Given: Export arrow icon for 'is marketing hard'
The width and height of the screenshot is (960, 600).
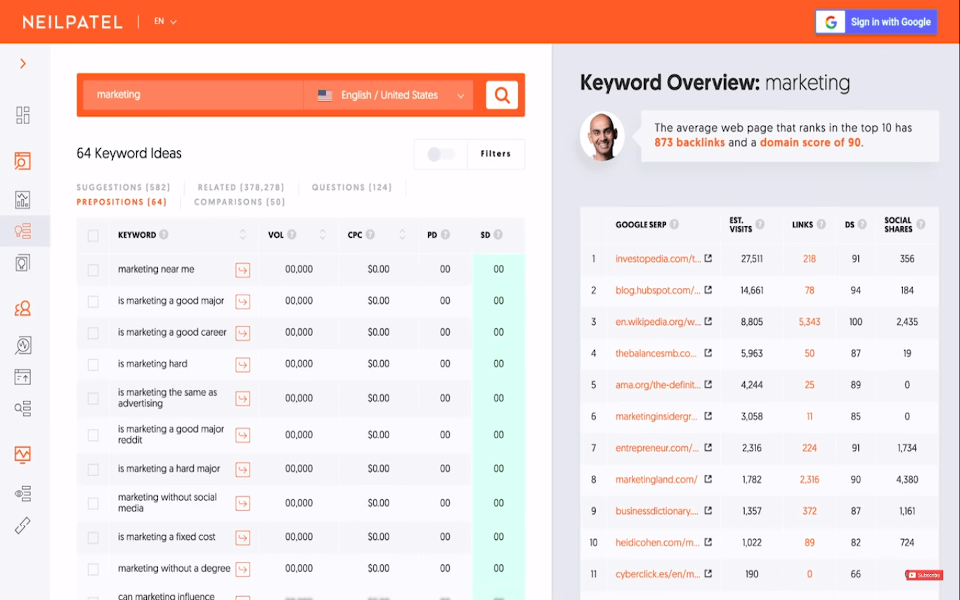Looking at the screenshot, I should click(242, 365).
